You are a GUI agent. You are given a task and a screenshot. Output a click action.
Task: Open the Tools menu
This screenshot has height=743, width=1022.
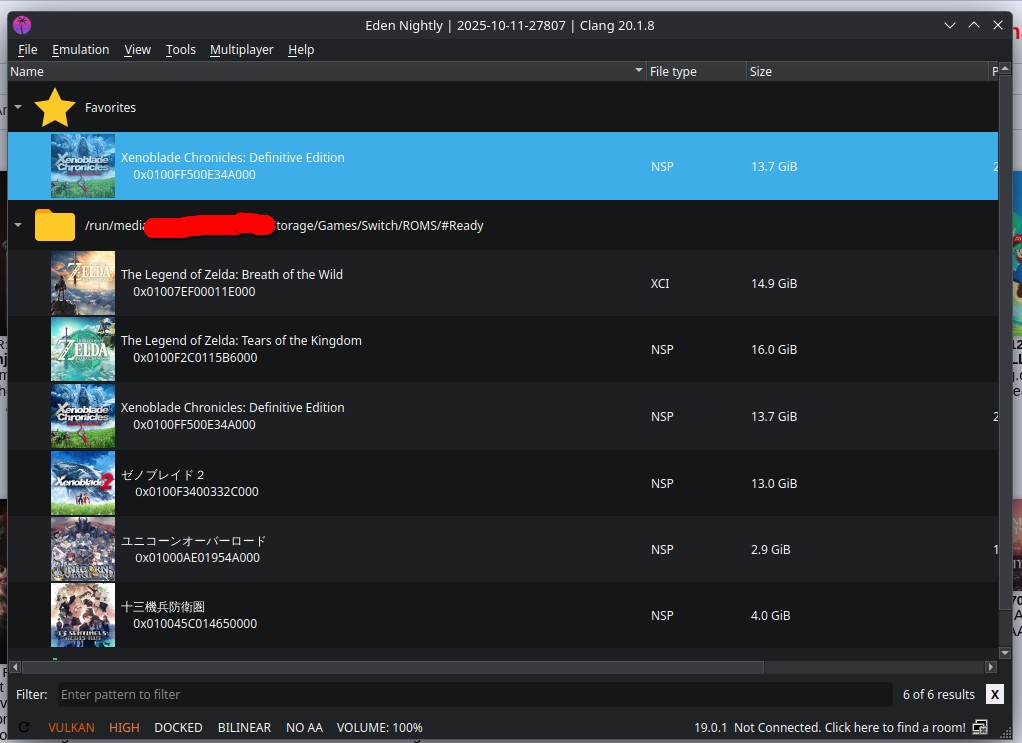coord(181,50)
